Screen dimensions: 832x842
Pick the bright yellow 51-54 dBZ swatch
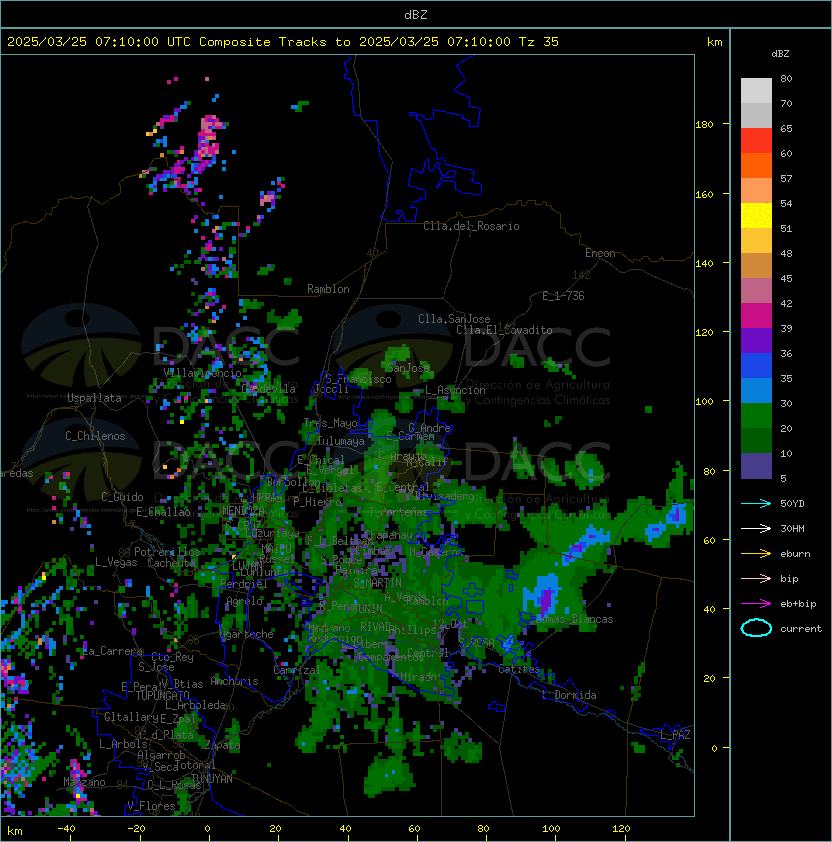pyautogui.click(x=756, y=216)
